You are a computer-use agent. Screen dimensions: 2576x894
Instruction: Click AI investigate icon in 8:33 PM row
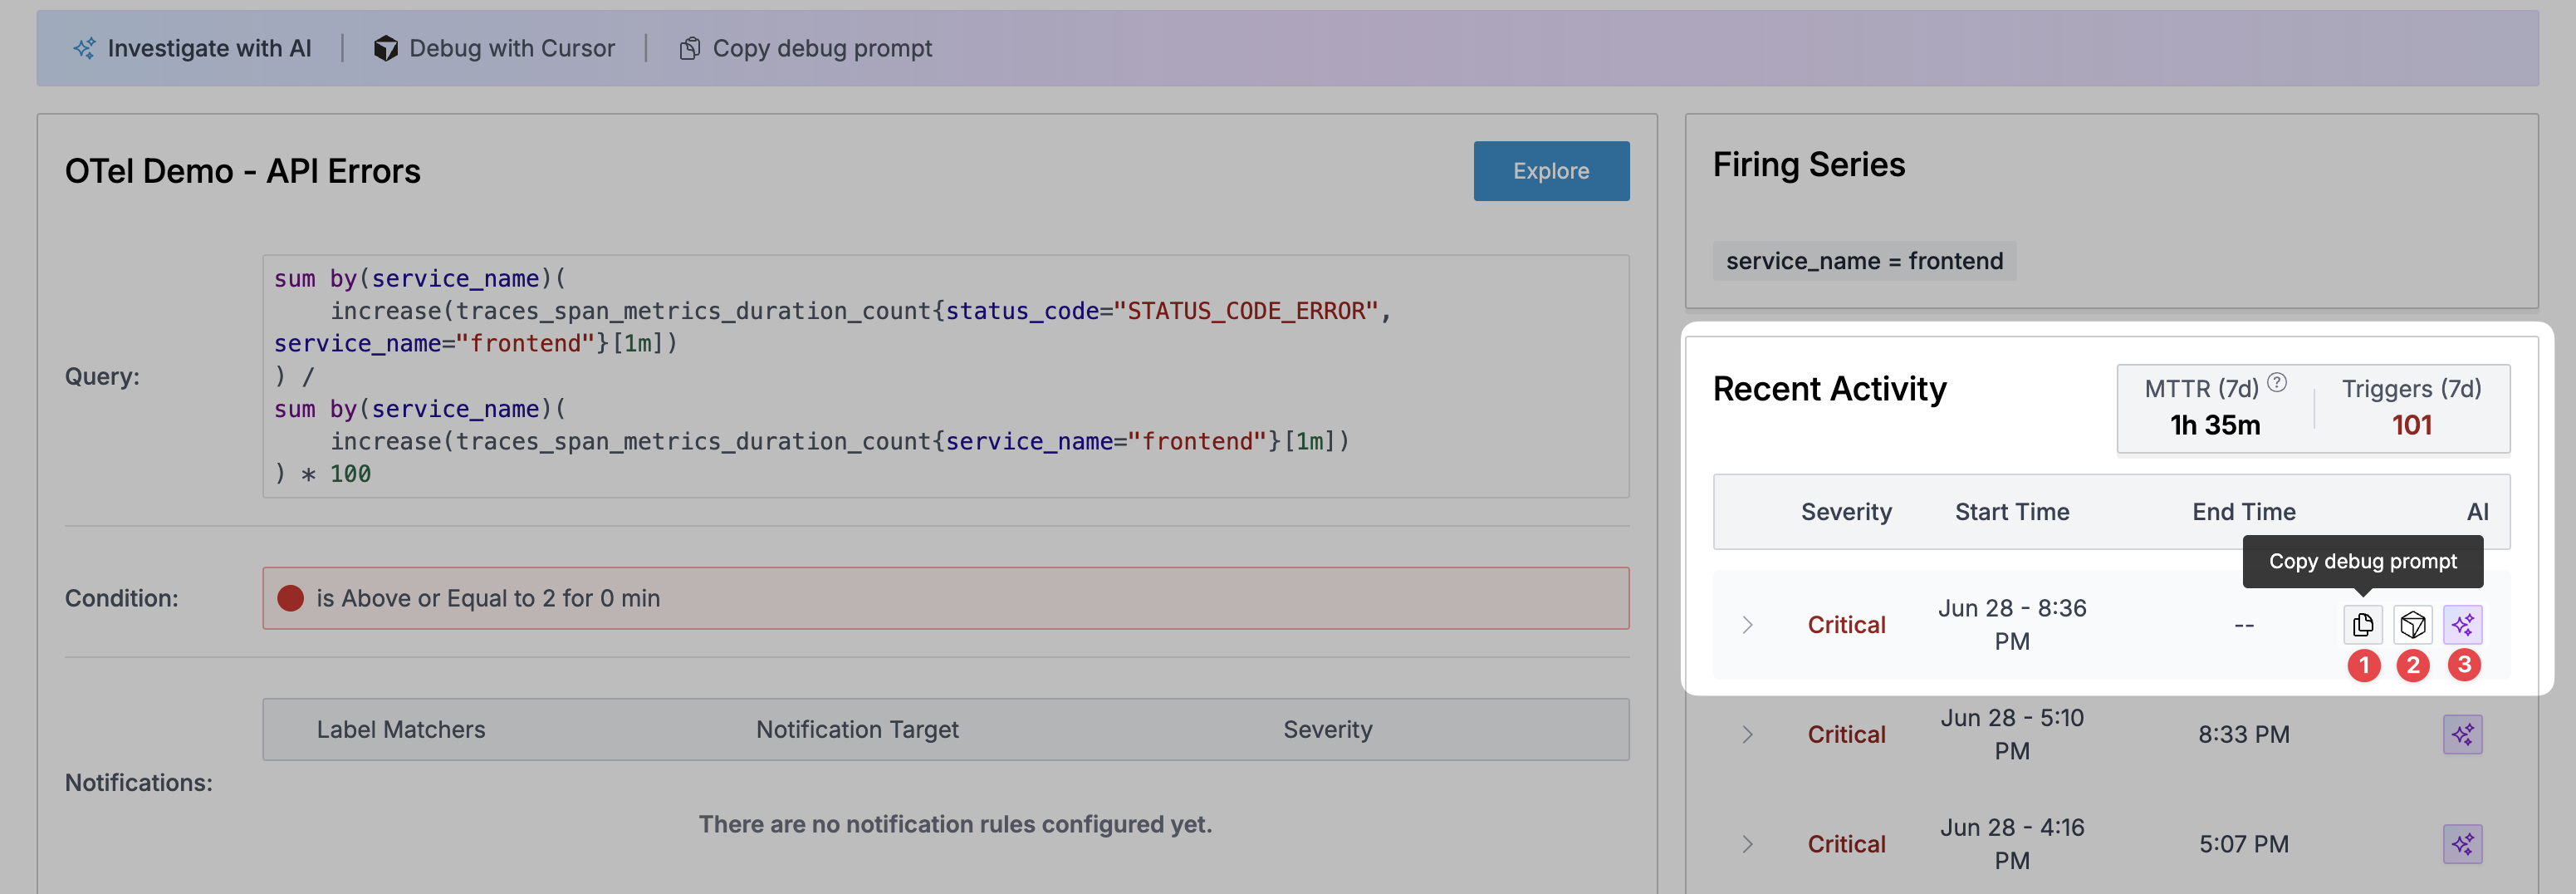(x=2463, y=735)
